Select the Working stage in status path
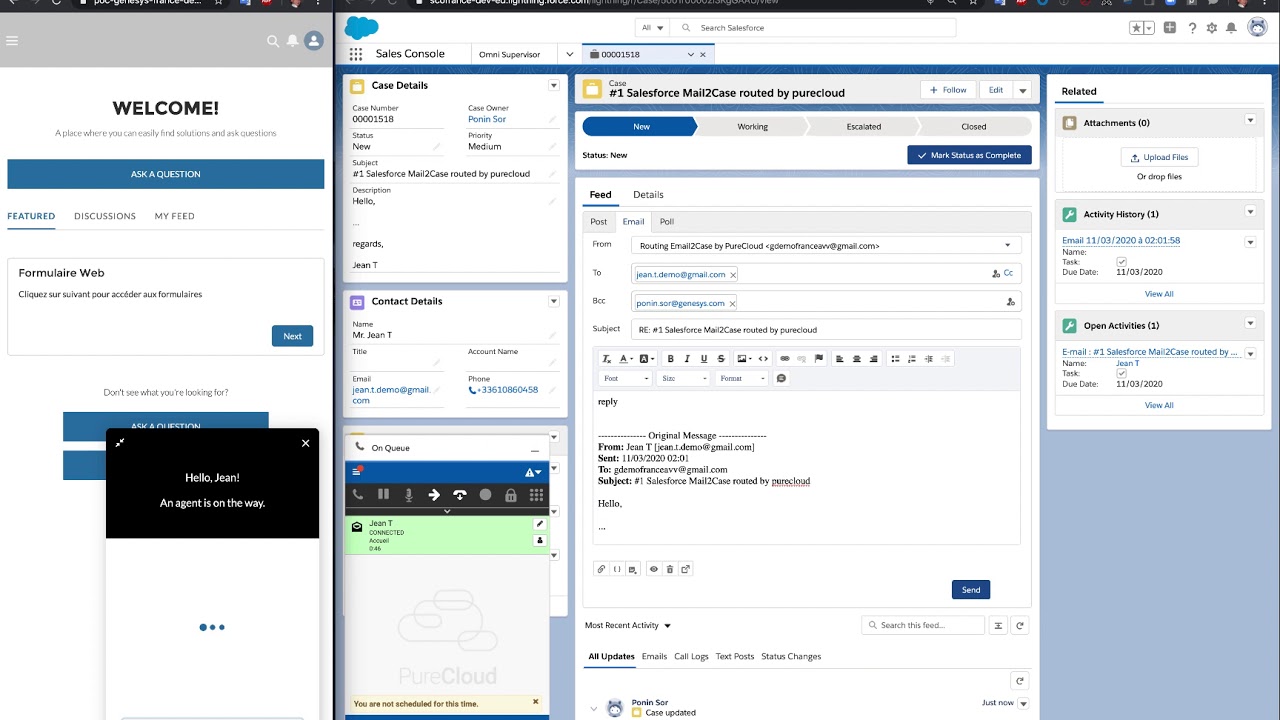1280x720 pixels. coord(752,127)
